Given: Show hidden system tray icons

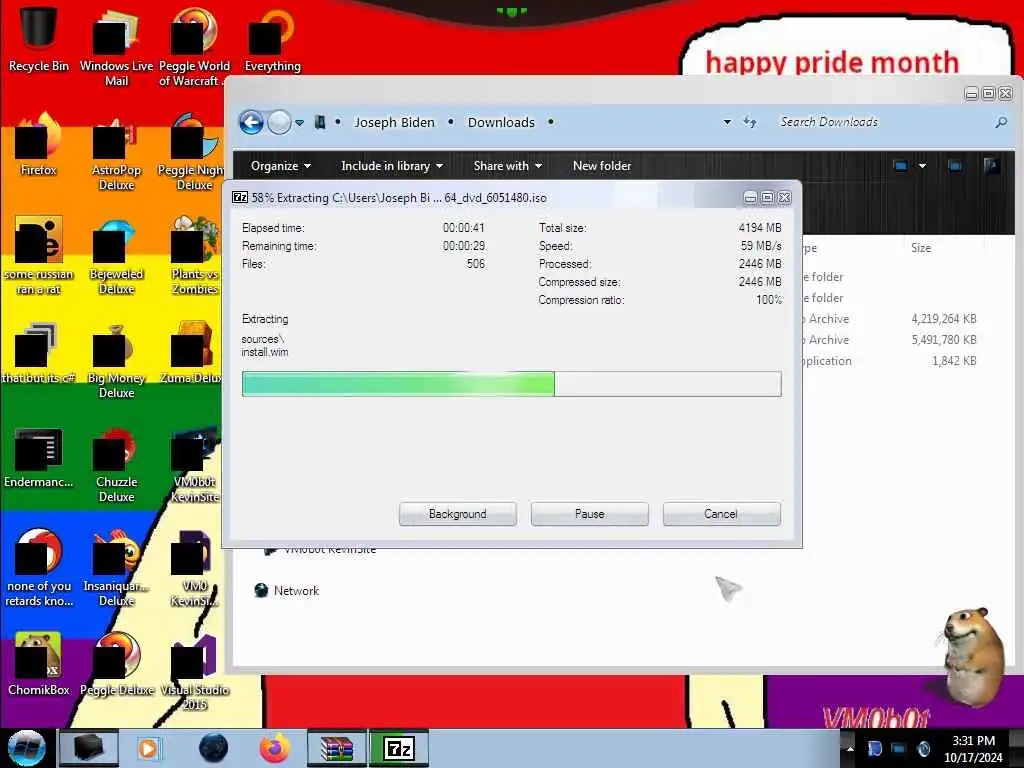Looking at the screenshot, I should 850,748.
